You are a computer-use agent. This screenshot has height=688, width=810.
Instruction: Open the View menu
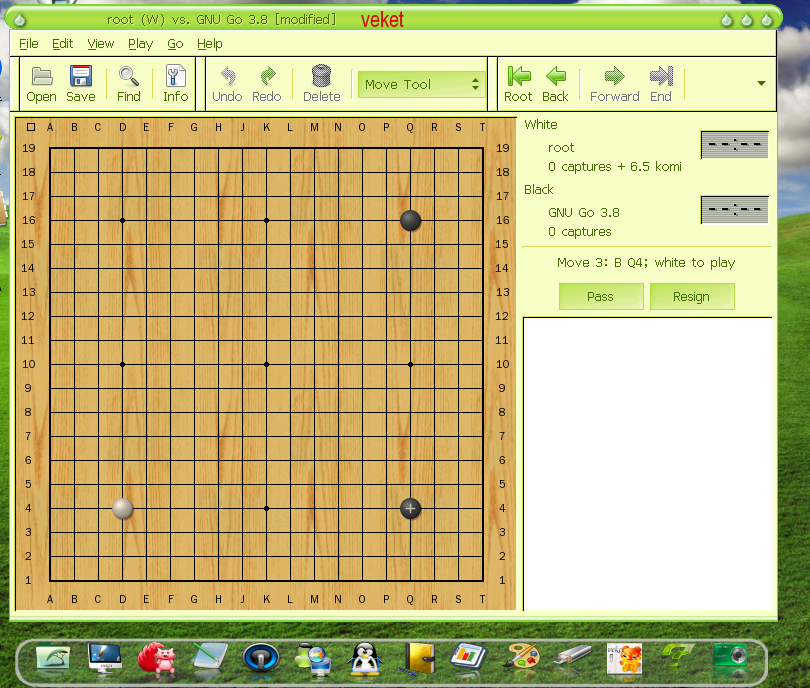[x=101, y=44]
